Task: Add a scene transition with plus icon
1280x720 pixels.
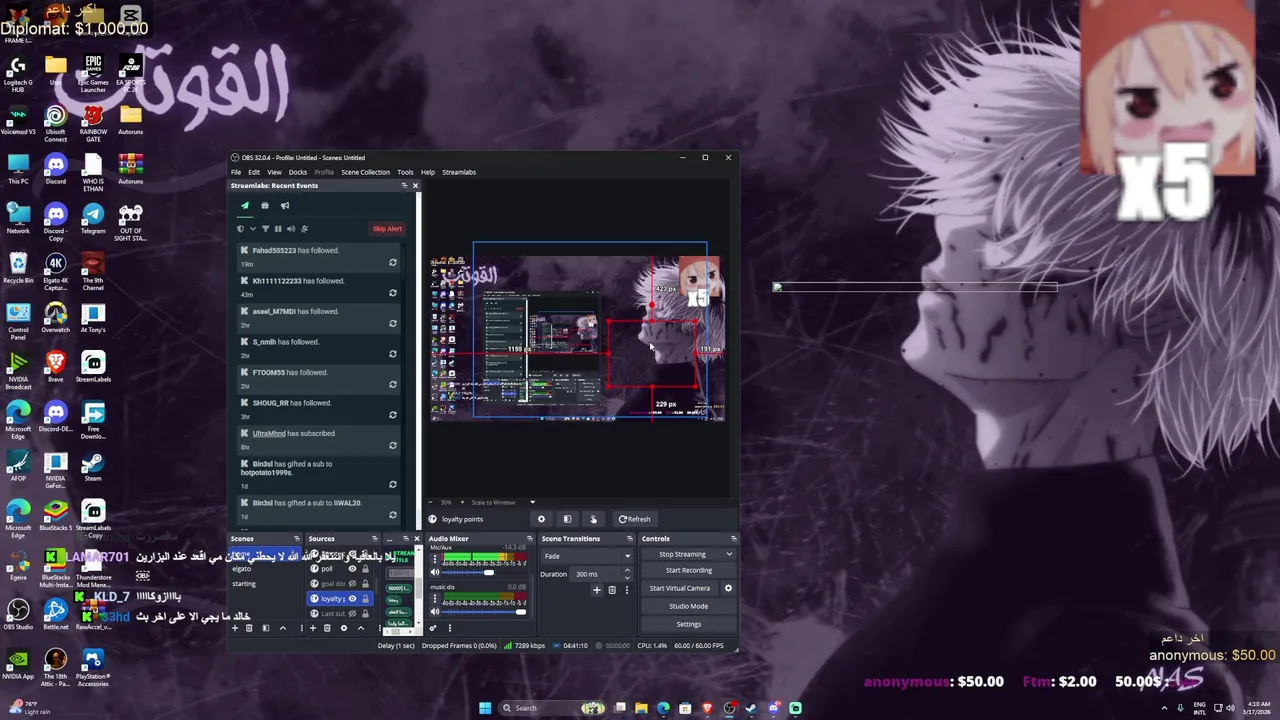Action: tap(597, 590)
